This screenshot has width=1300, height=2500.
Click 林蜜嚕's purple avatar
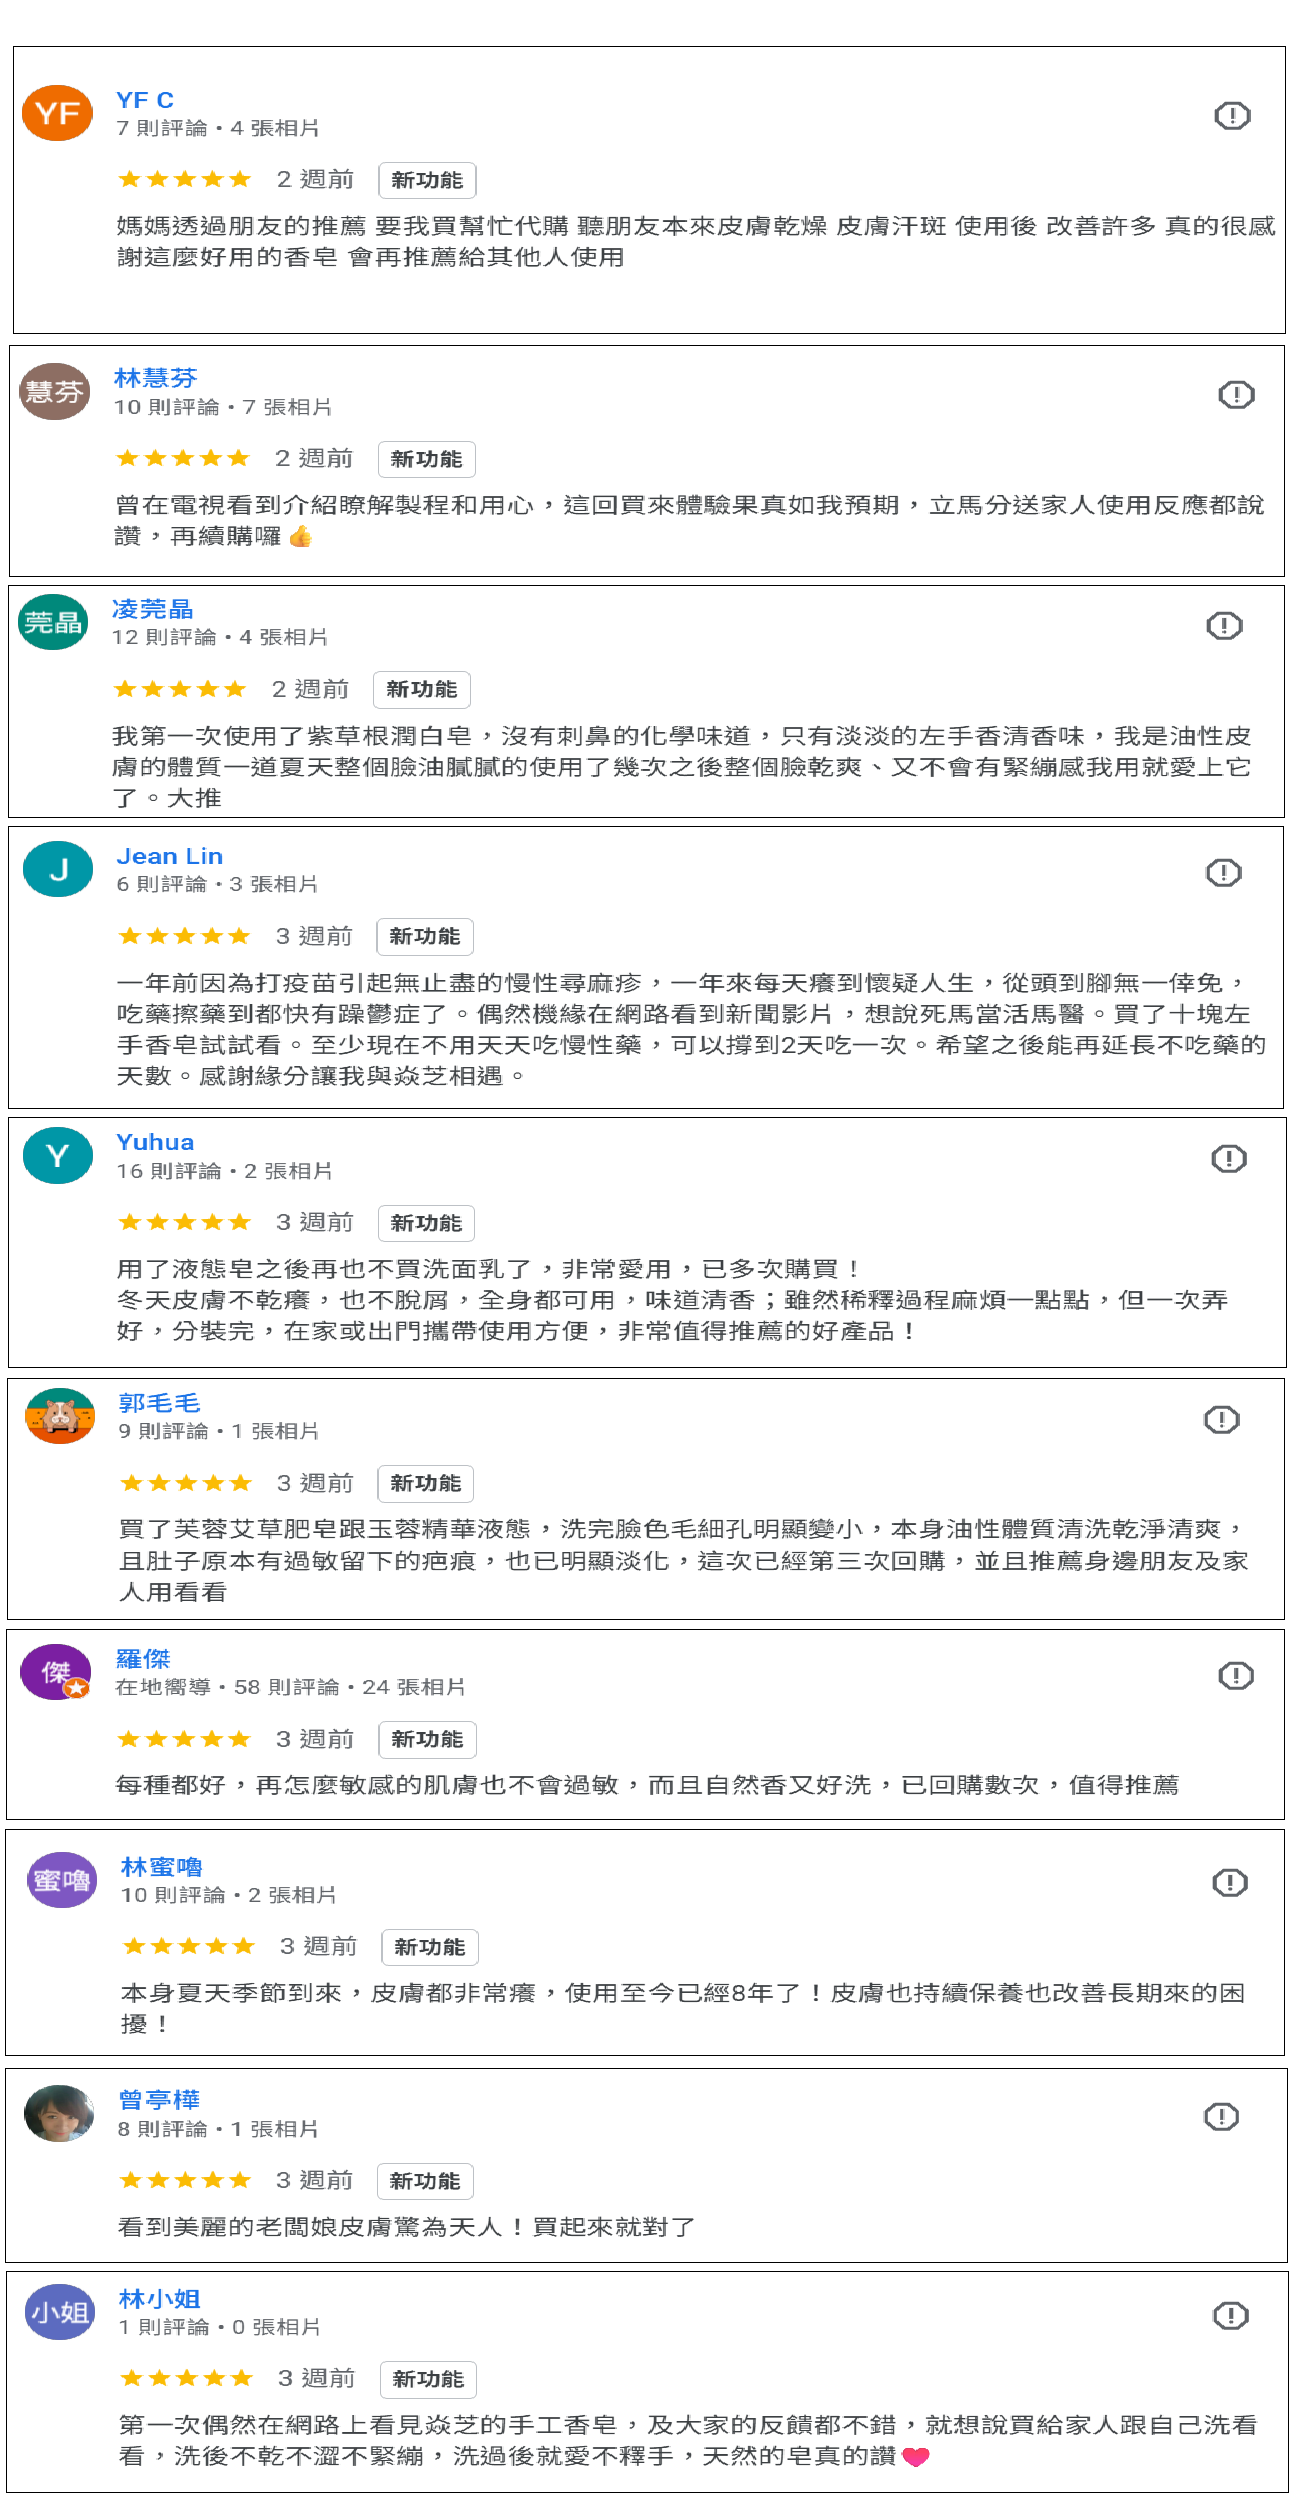(x=62, y=1881)
